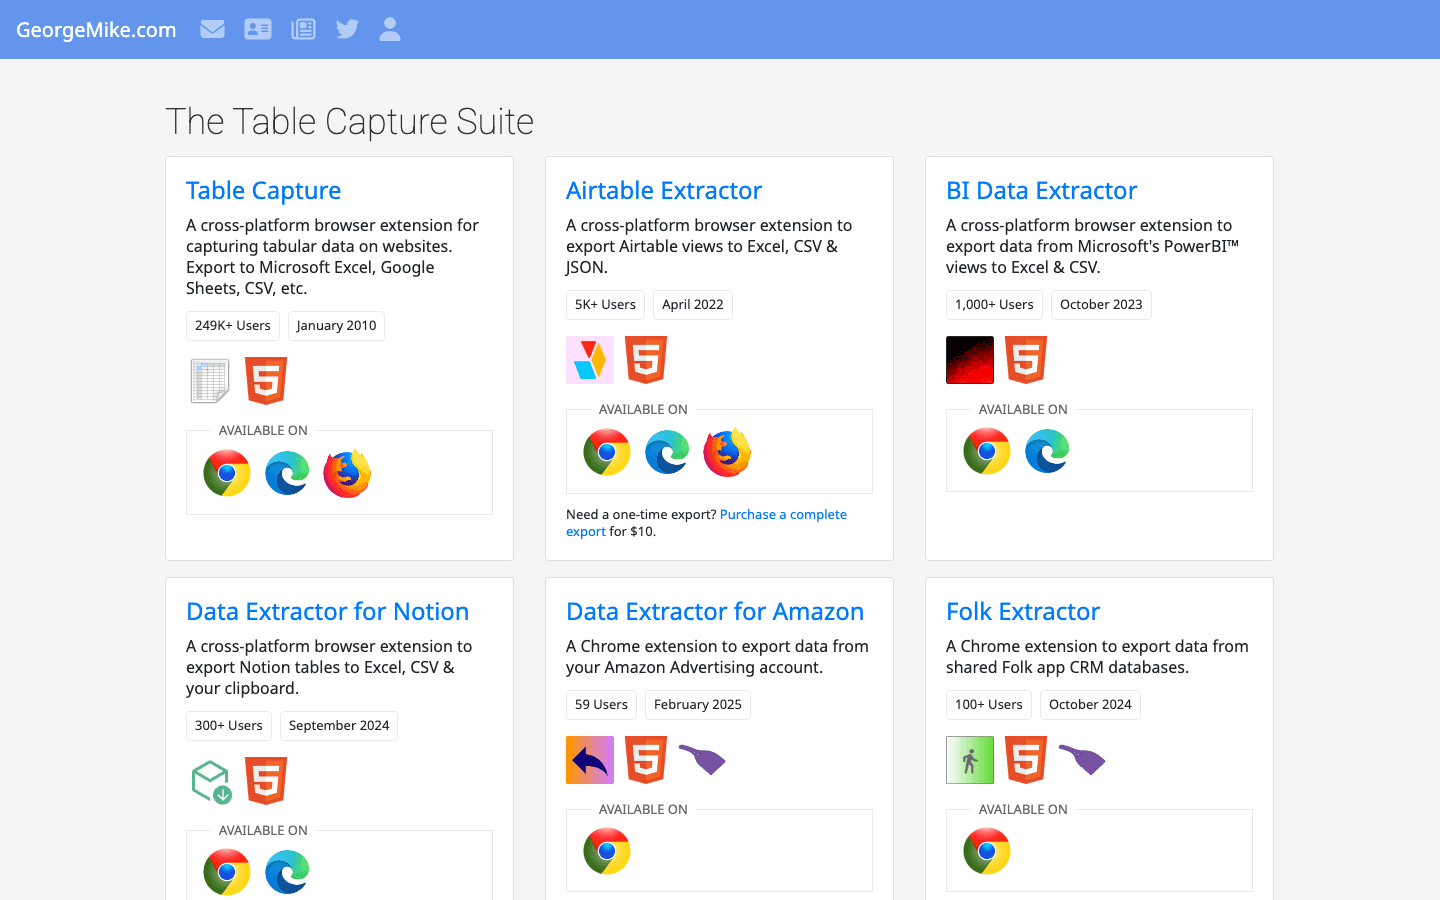Click 'Purchase a complete export' link
Screen dimensions: 1440x900
[783, 514]
